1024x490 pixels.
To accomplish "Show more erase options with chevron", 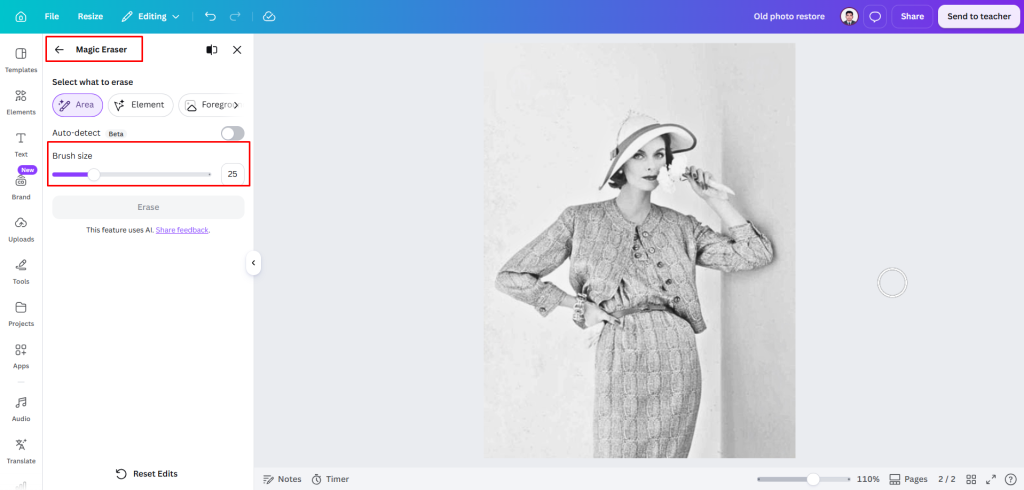I will [x=236, y=105].
